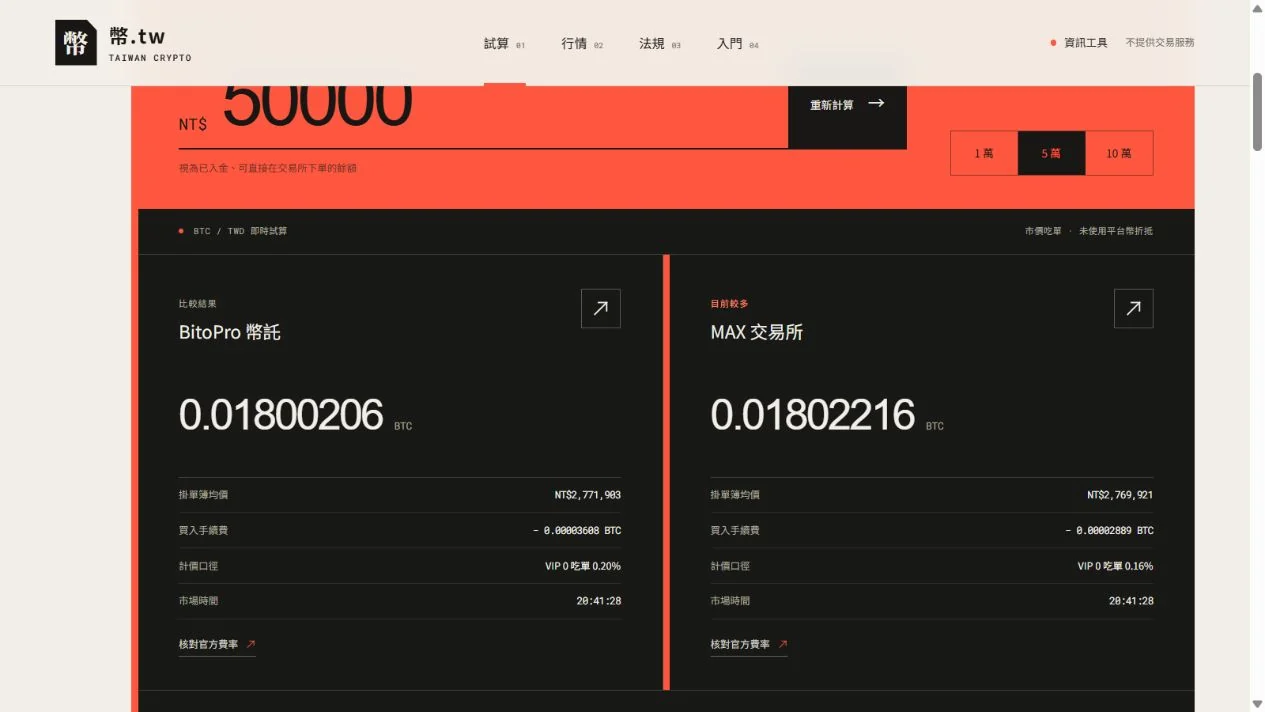The image size is (1265, 712).
Task: Click the 不提供交易服務 header text
Action: 1160,43
